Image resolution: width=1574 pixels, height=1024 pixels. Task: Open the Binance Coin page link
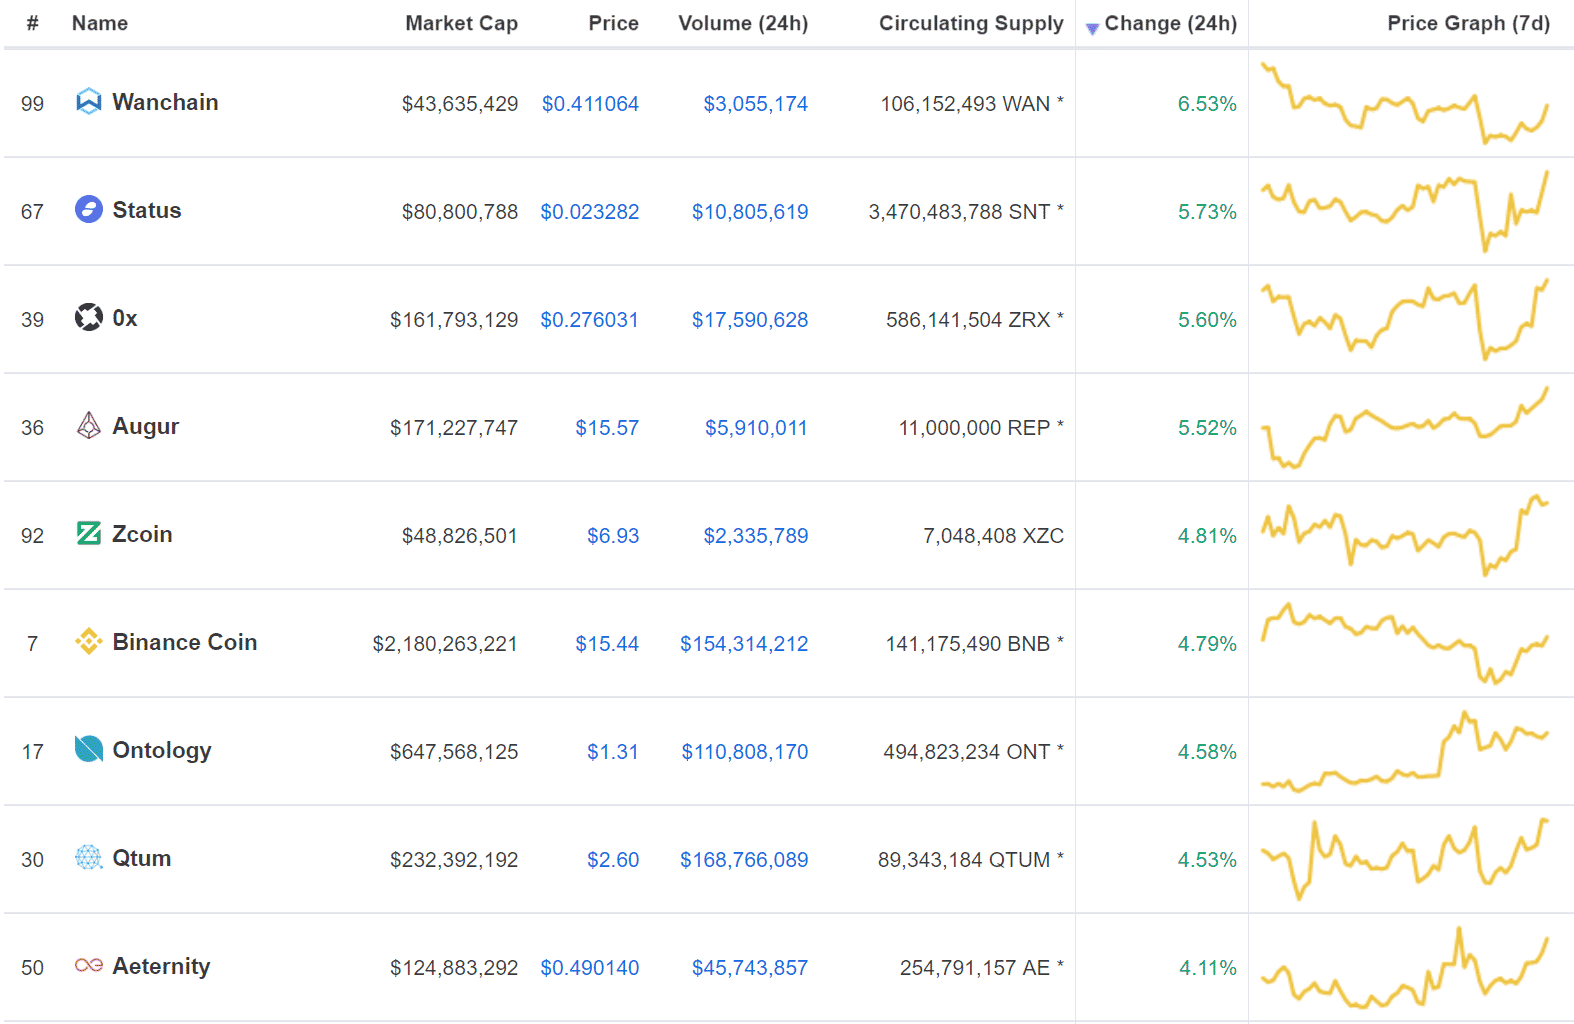[185, 642]
